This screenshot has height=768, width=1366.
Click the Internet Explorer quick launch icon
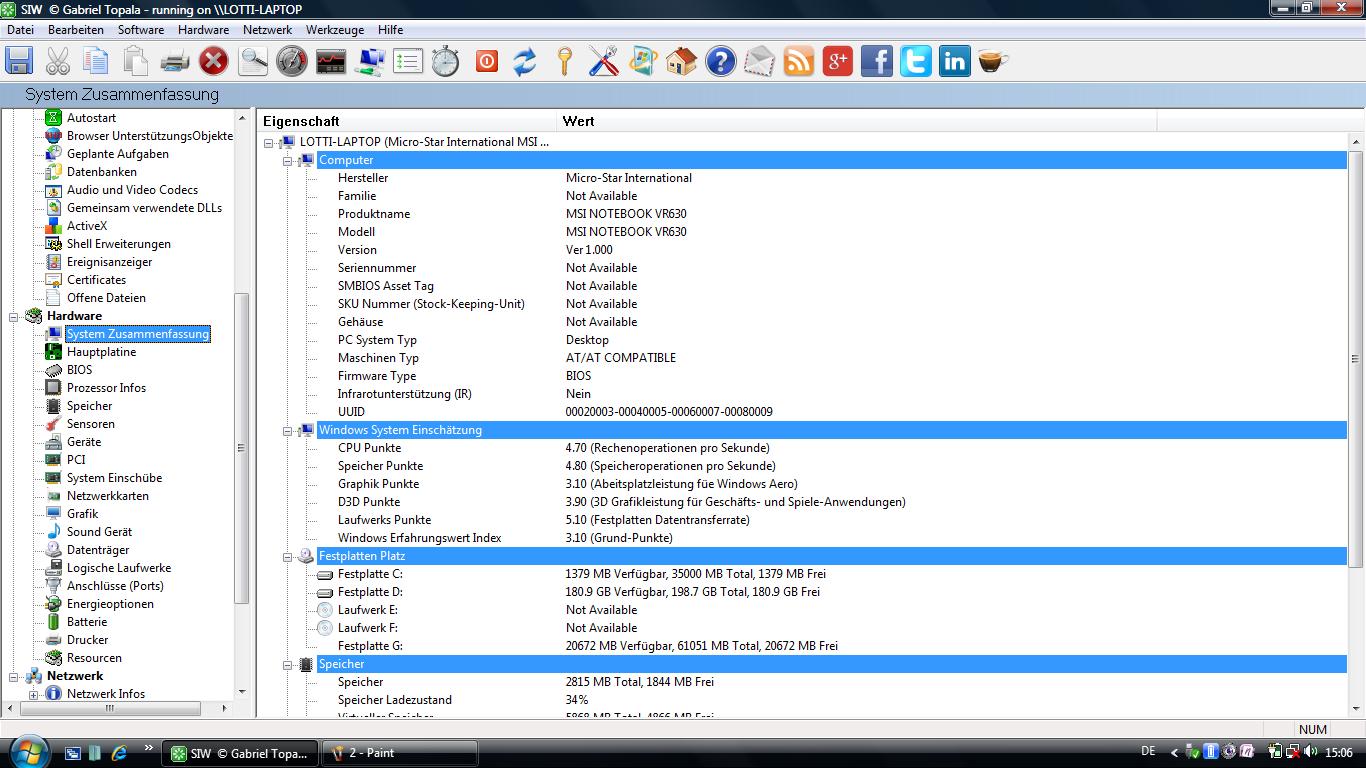[x=119, y=753]
